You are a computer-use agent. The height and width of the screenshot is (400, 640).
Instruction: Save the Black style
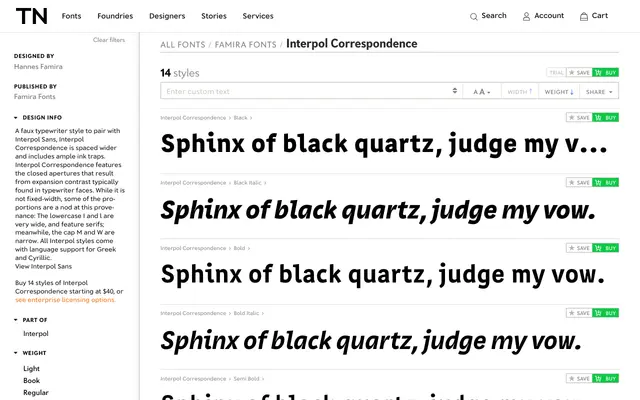pos(579,118)
